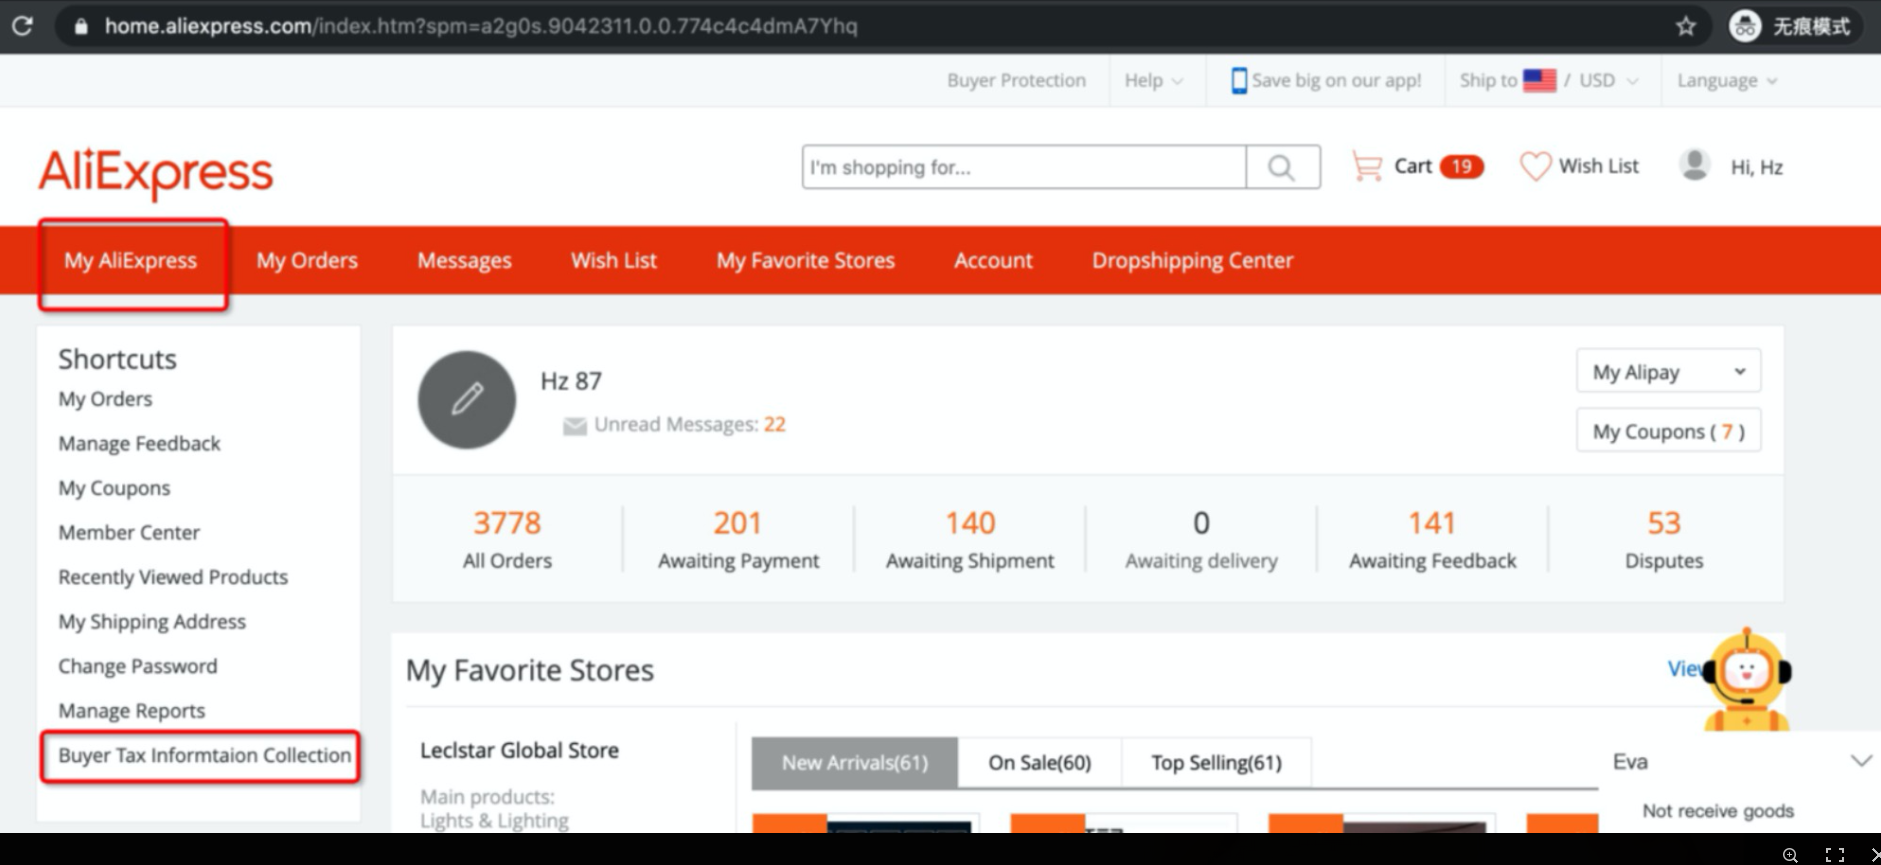Open the Language dropdown

1727,81
